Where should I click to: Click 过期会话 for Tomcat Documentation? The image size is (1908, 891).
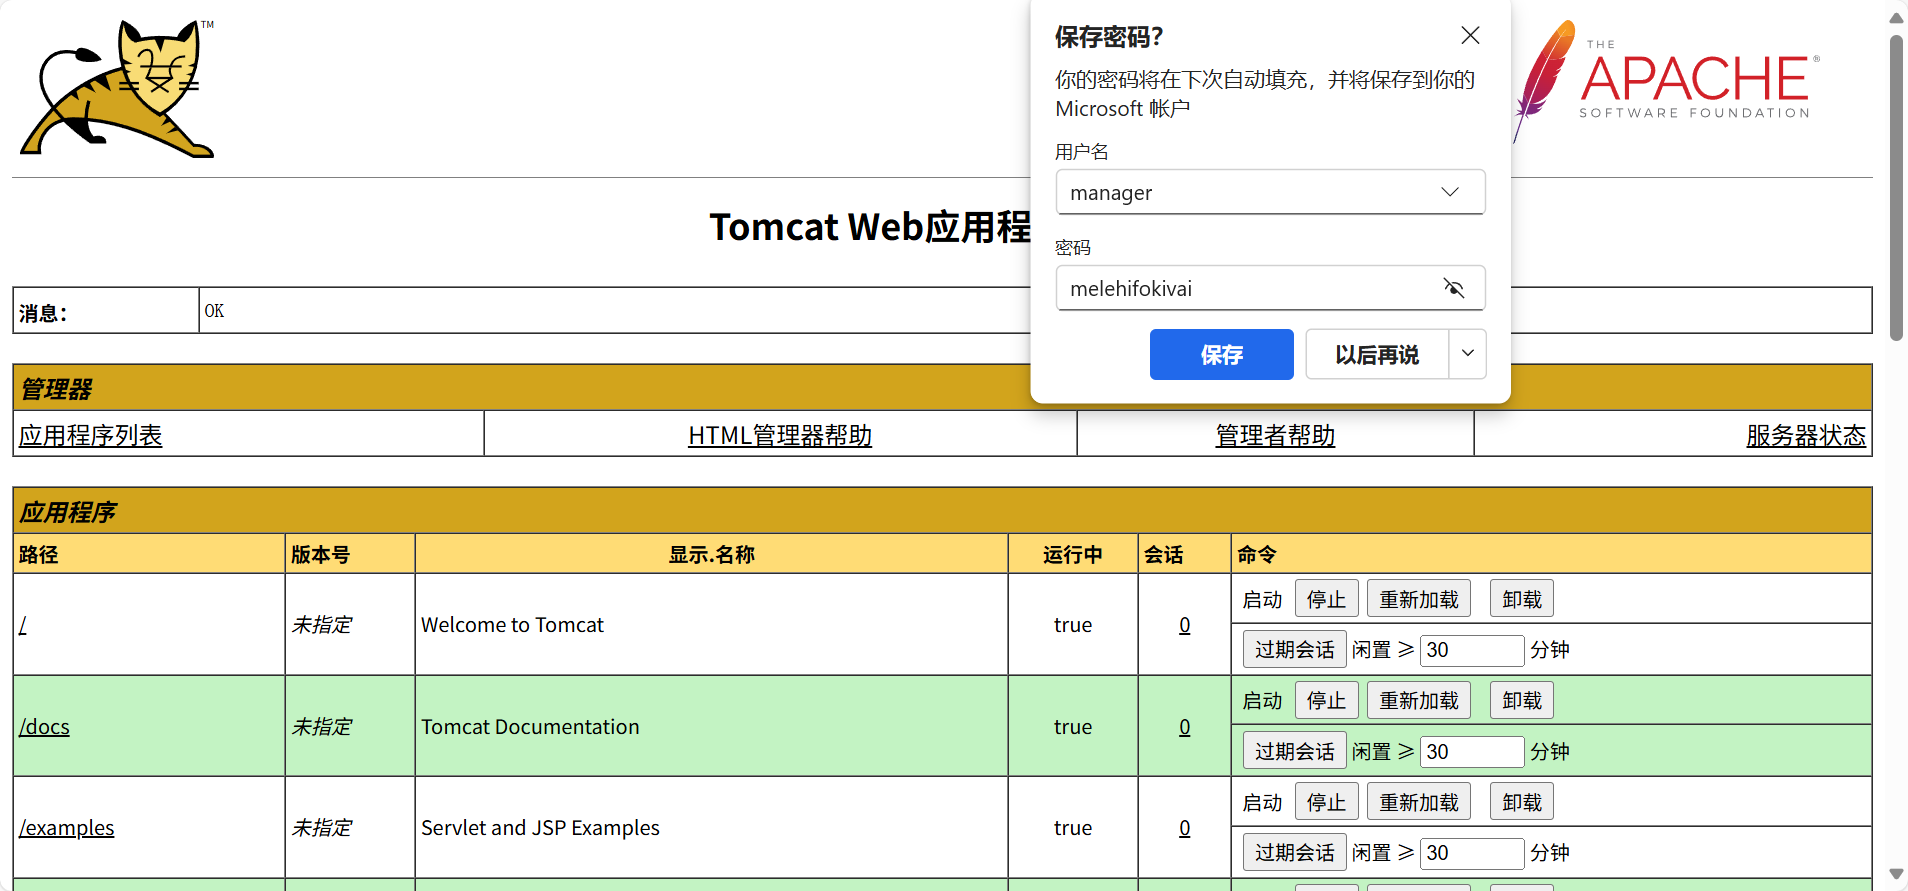(x=1295, y=751)
